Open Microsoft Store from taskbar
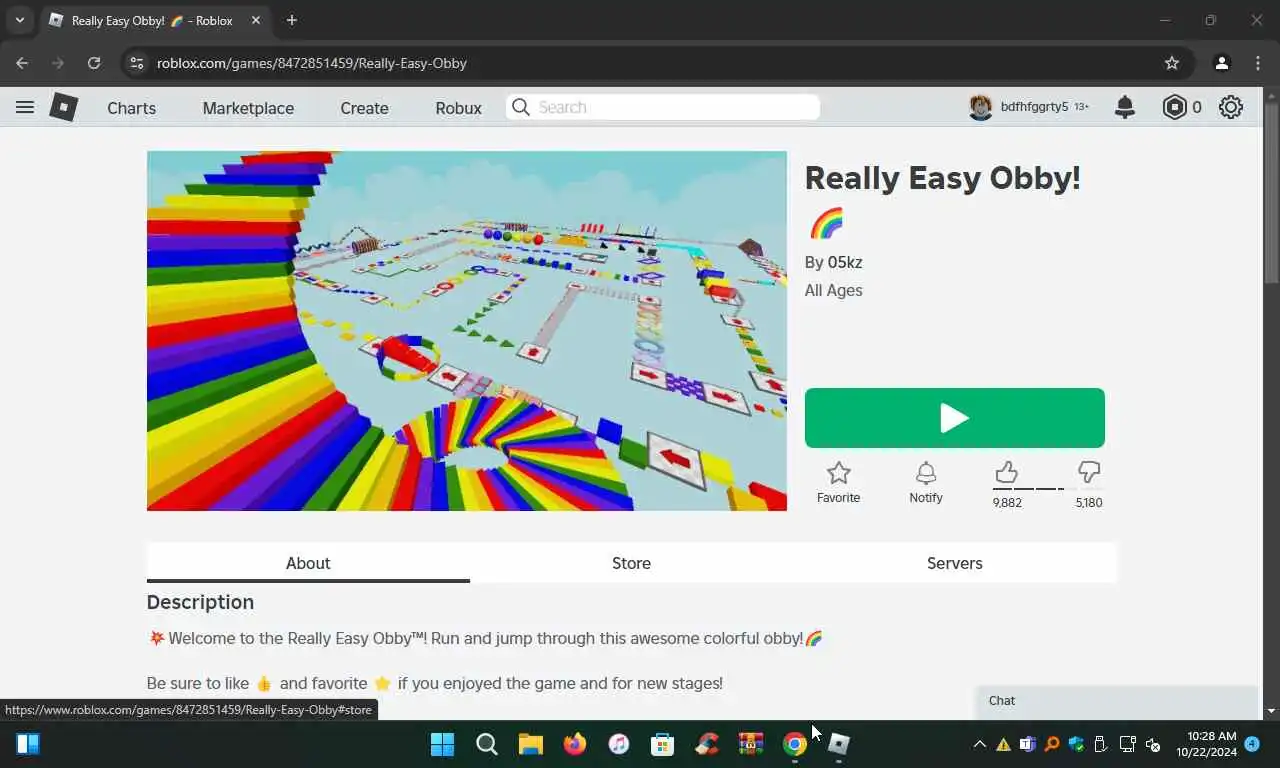Screen dimensions: 1280x768 pyautogui.click(x=662, y=744)
